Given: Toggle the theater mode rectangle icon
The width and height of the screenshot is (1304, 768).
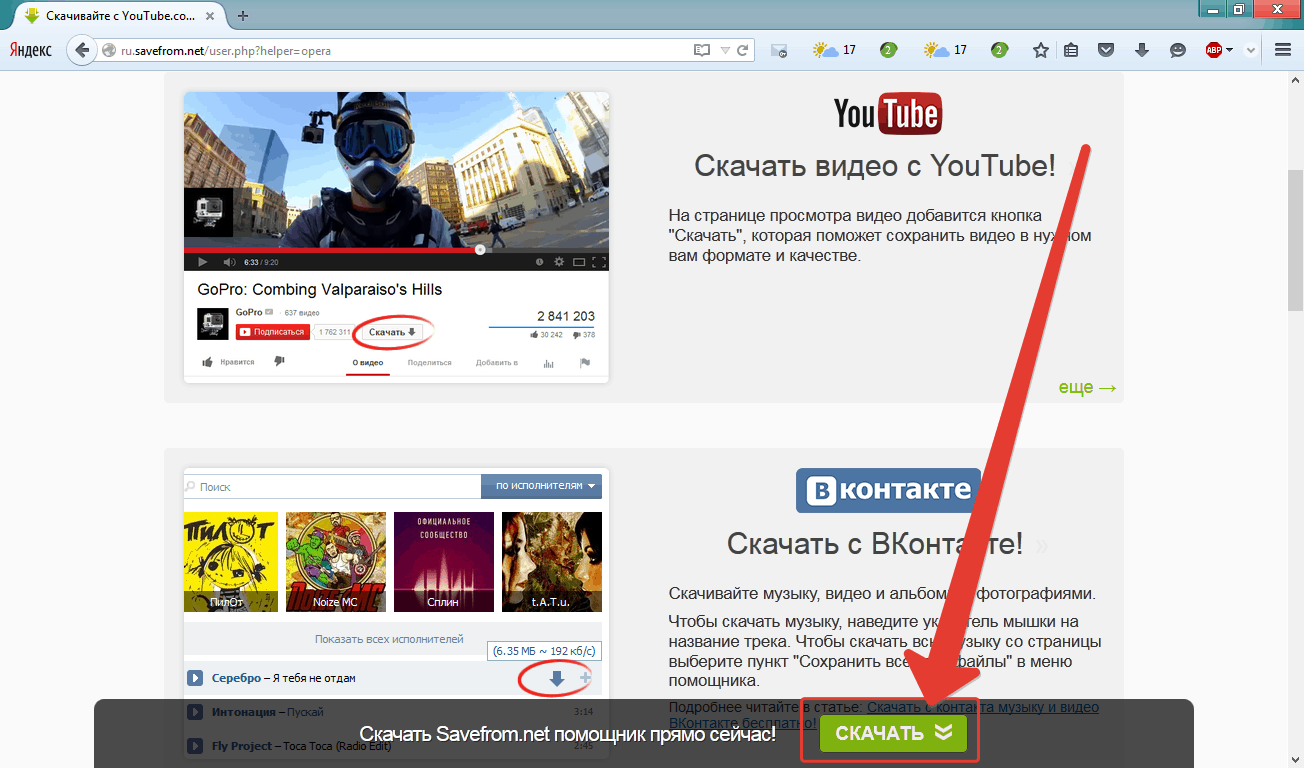Looking at the screenshot, I should [579, 262].
